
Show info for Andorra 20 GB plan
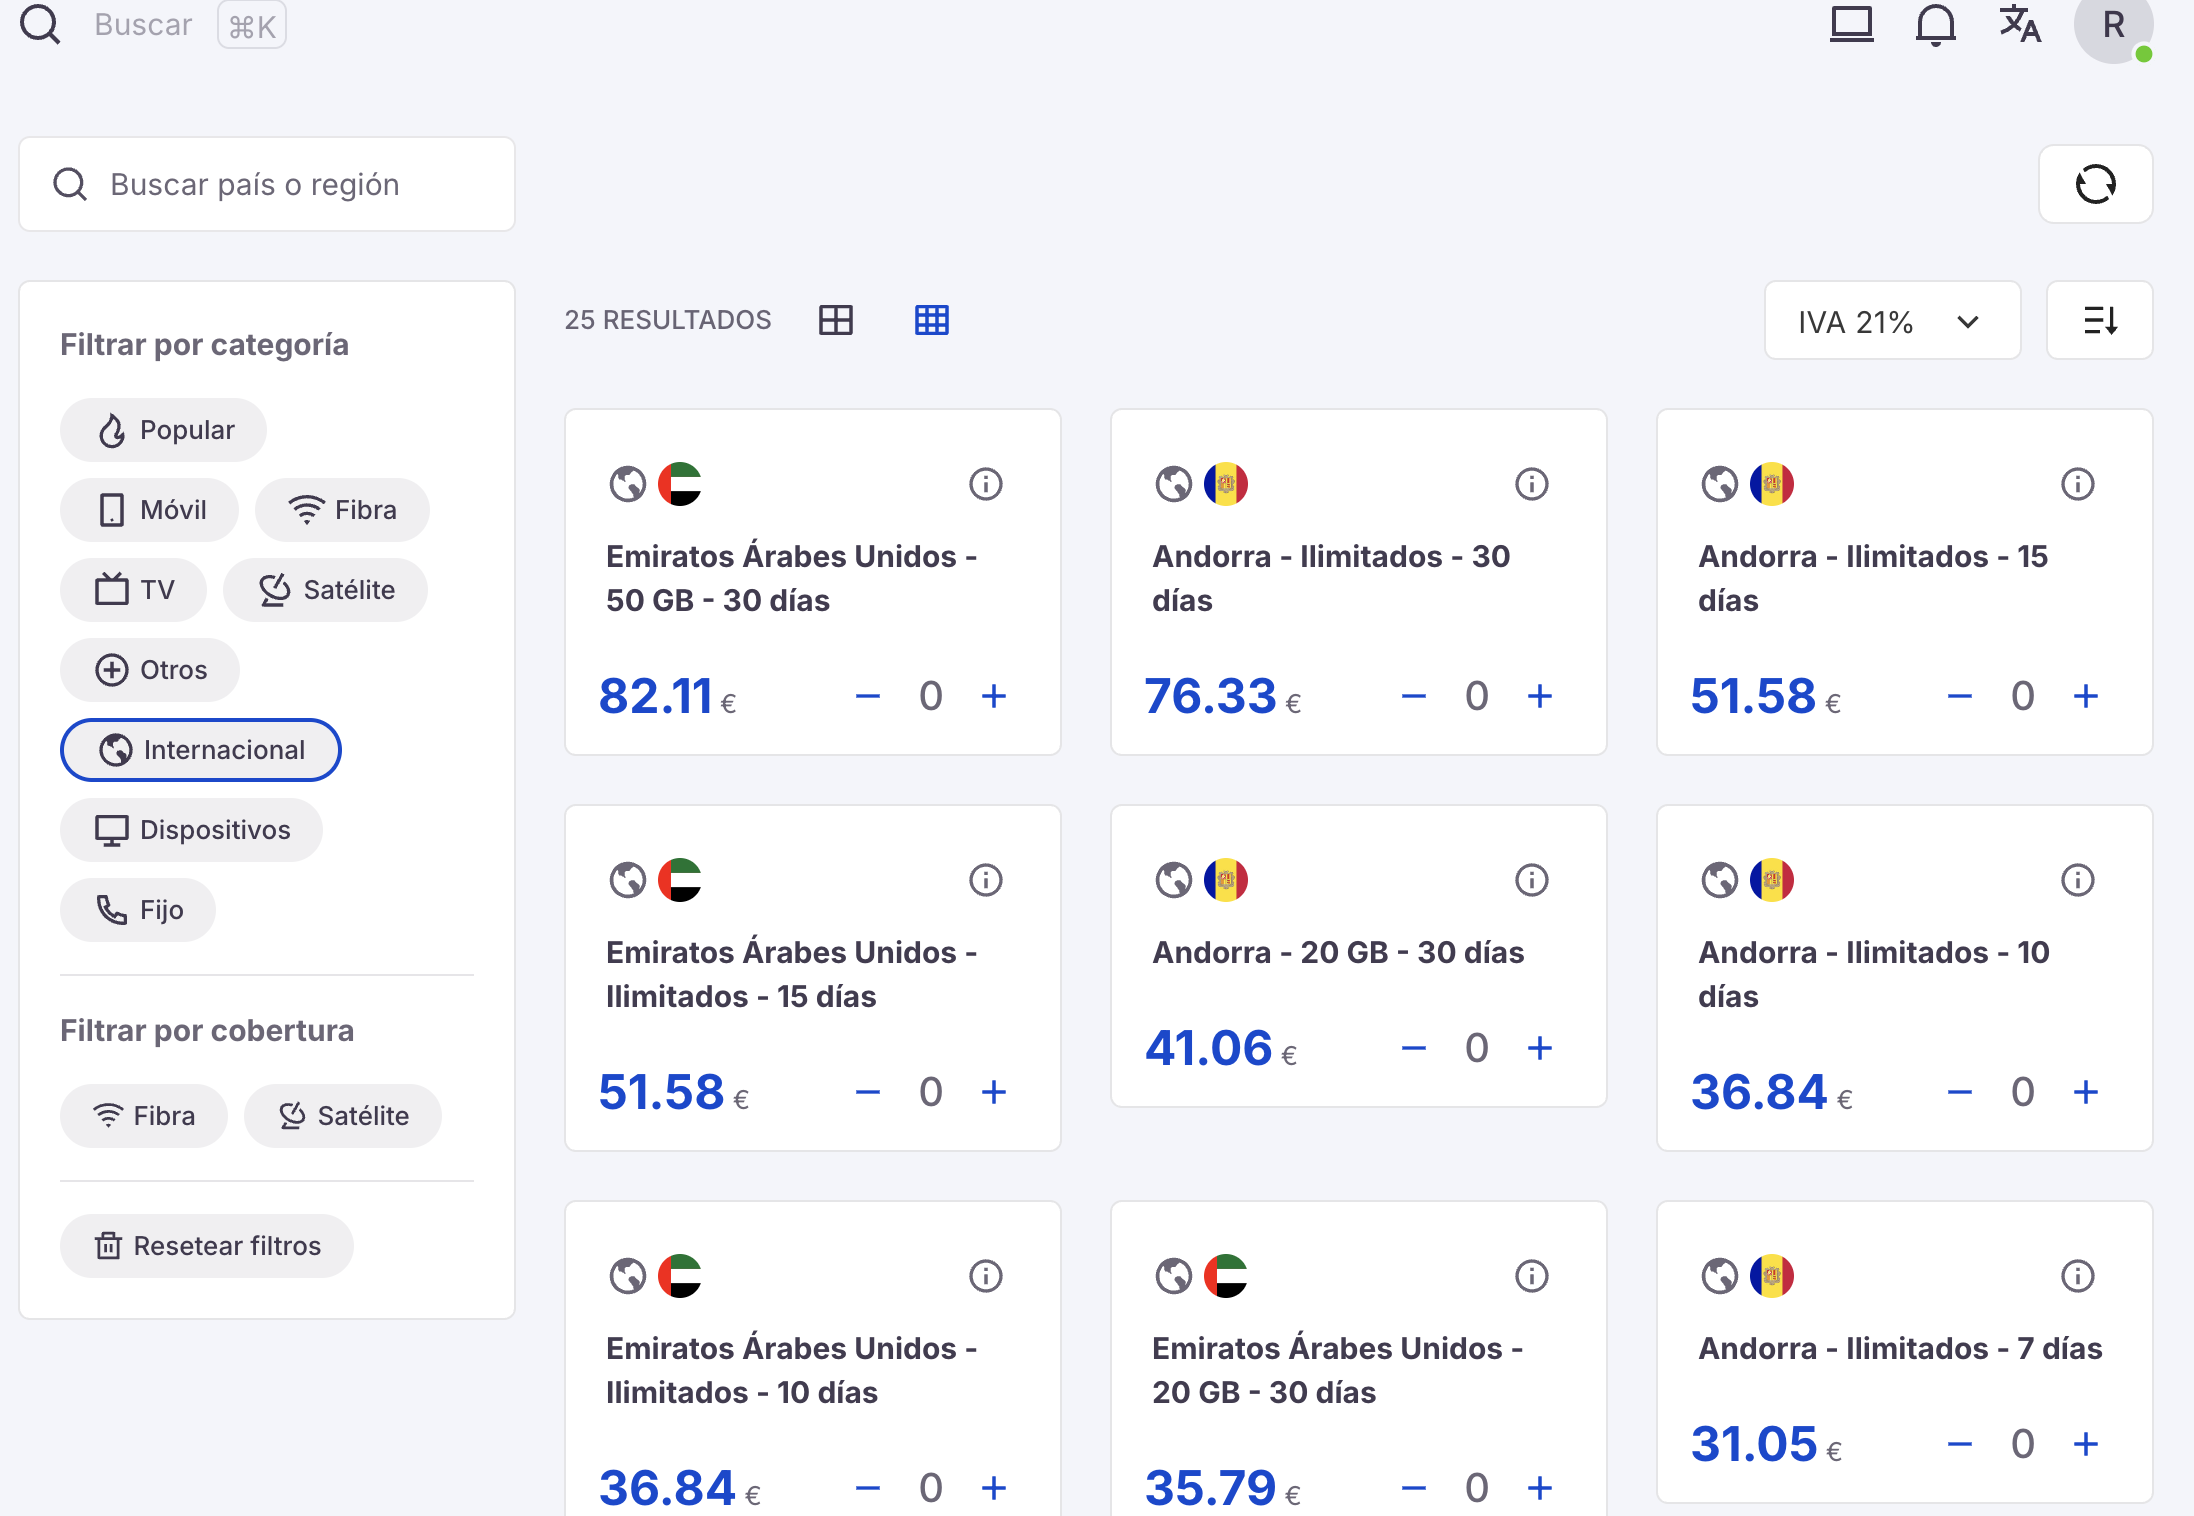(x=1531, y=880)
